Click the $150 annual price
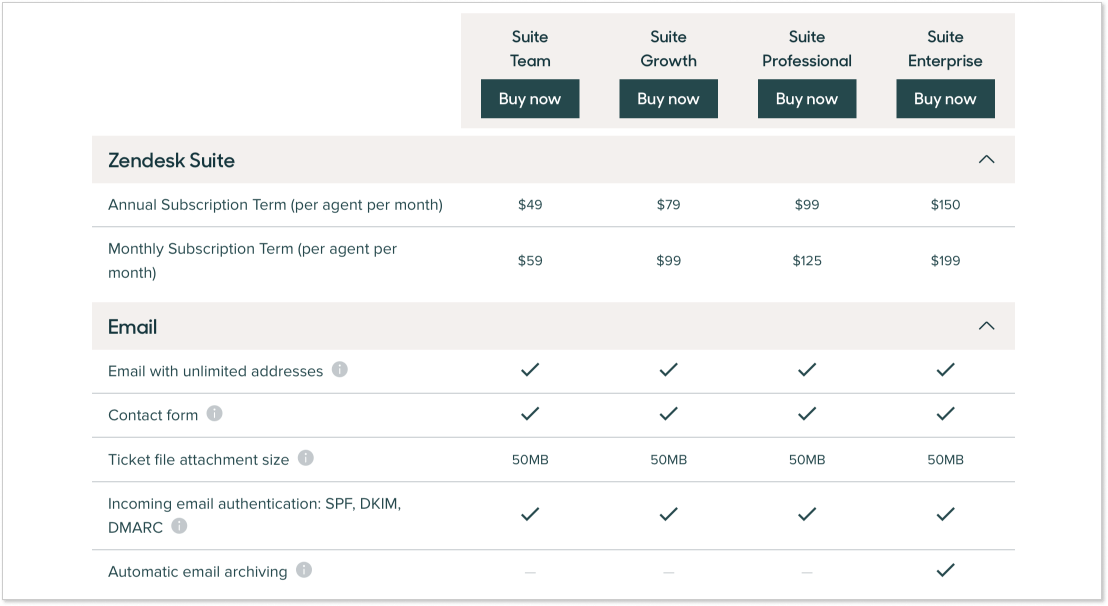 point(945,205)
